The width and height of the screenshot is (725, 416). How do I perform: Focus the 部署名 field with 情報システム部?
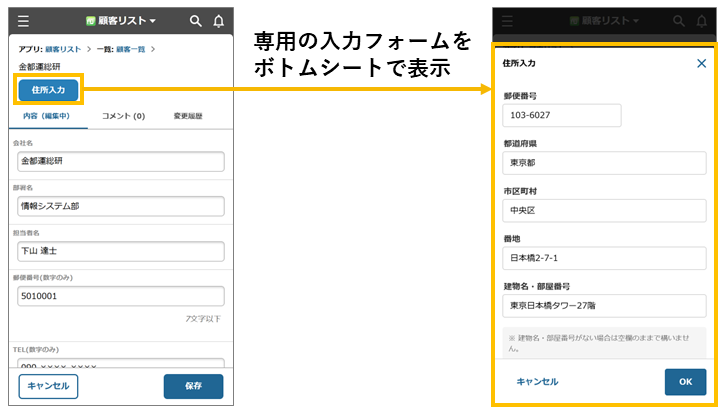pos(121,206)
